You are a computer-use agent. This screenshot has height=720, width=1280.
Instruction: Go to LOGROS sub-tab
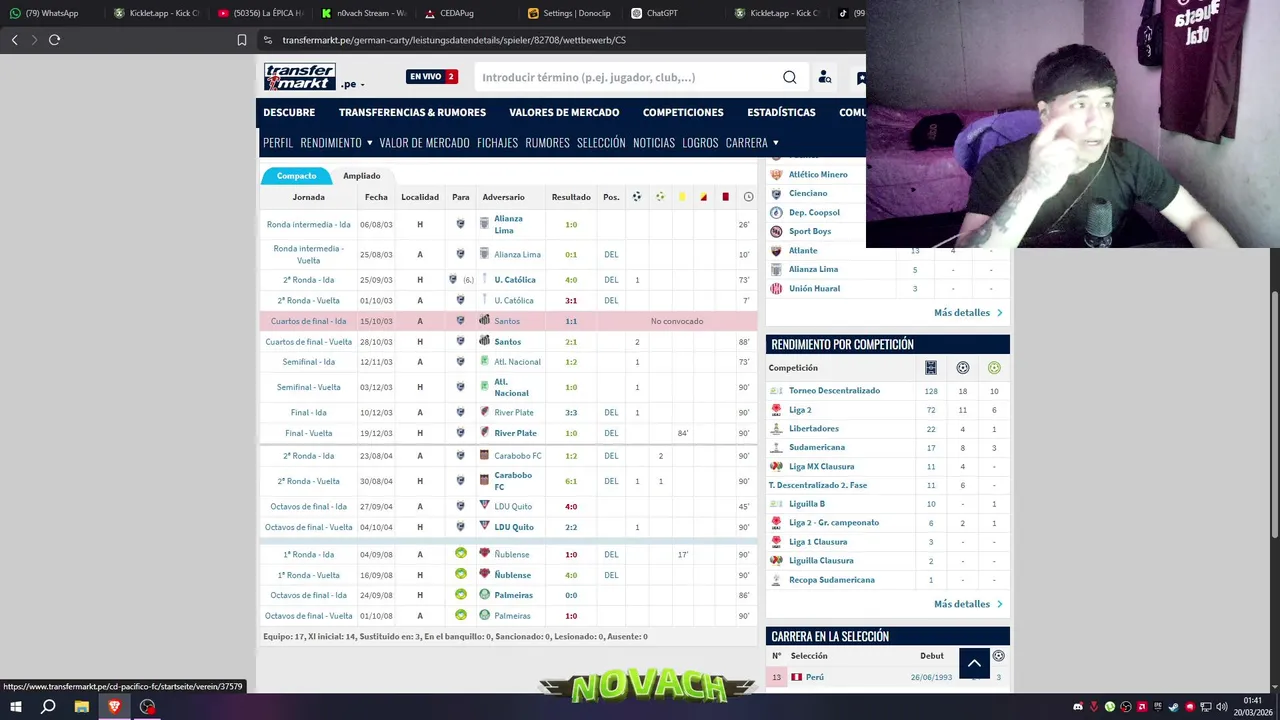(700, 143)
